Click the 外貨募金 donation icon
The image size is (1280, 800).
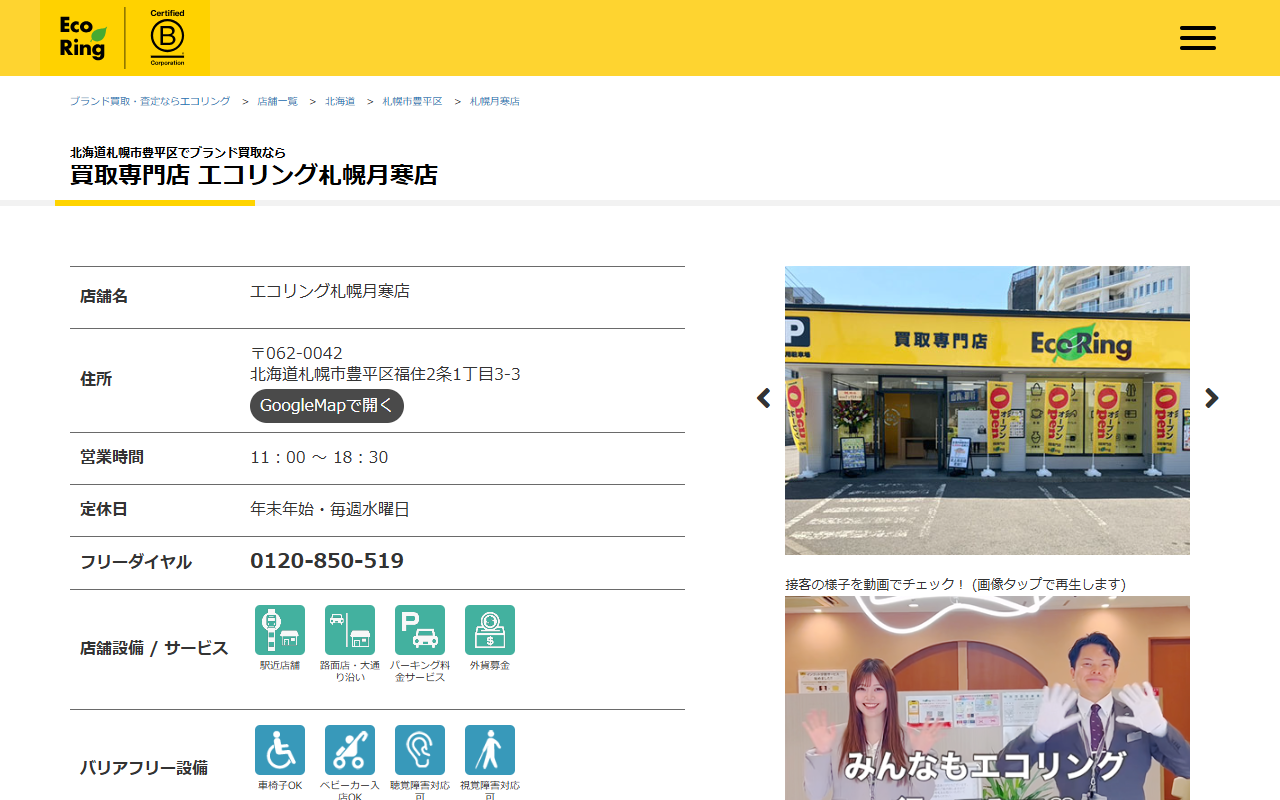pyautogui.click(x=490, y=630)
